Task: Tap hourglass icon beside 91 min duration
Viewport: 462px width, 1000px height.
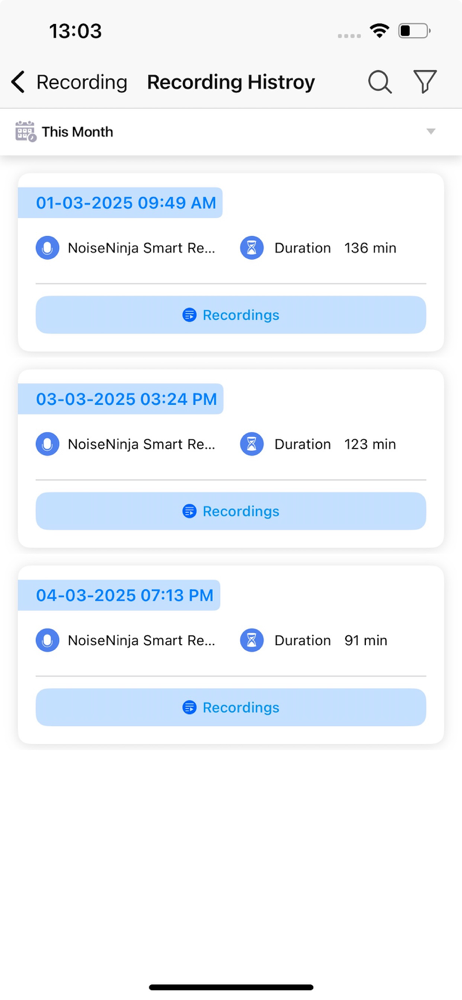Action: pos(252,640)
